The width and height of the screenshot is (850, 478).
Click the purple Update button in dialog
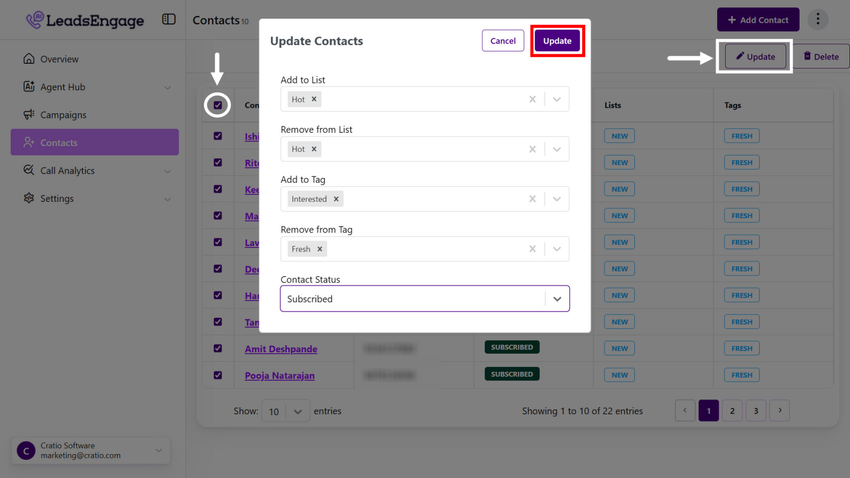pyautogui.click(x=557, y=41)
